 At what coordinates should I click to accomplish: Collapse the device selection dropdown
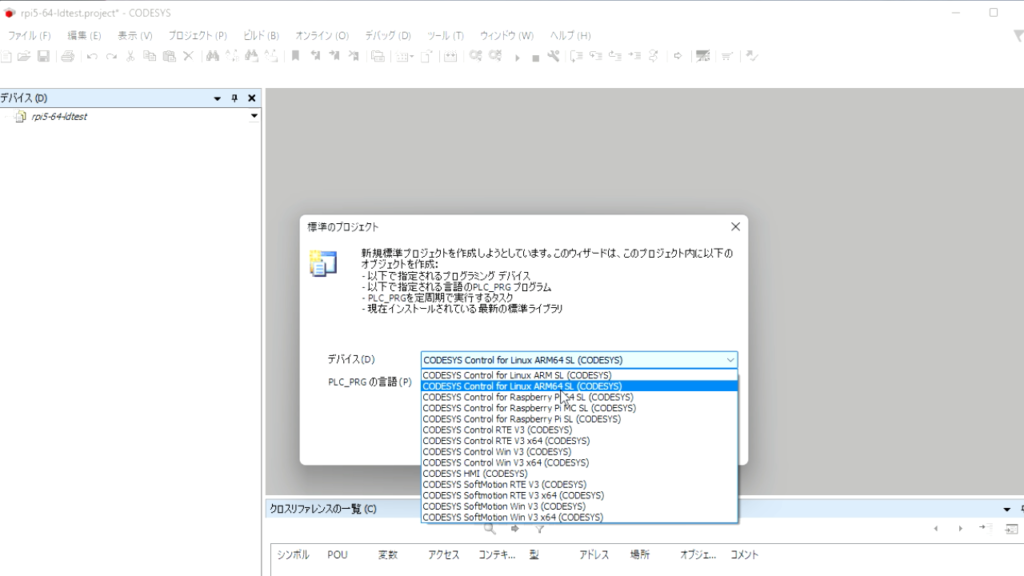(730, 360)
